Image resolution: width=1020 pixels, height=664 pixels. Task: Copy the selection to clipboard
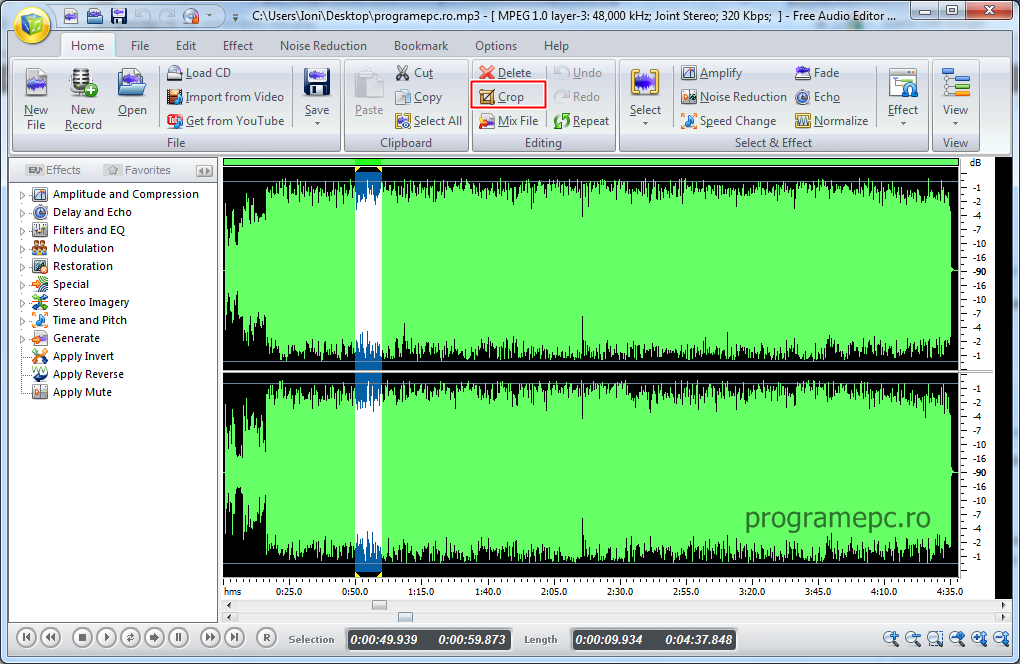coord(419,97)
